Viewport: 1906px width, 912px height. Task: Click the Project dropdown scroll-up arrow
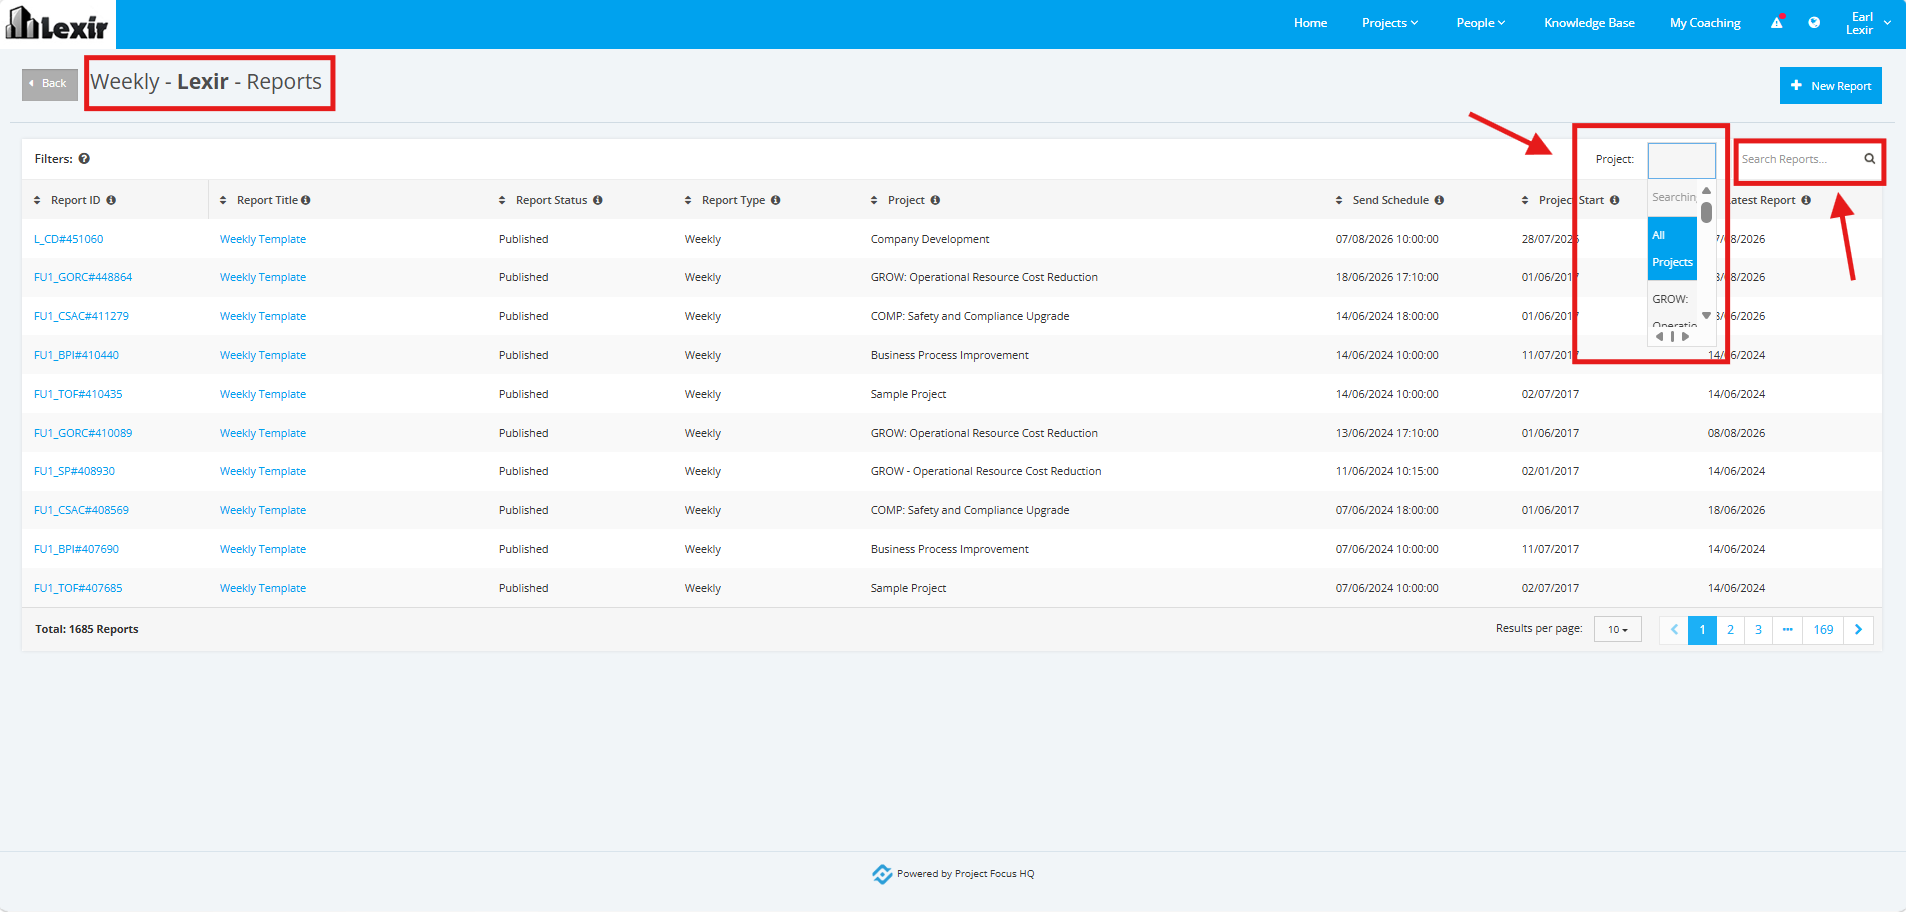(x=1707, y=191)
